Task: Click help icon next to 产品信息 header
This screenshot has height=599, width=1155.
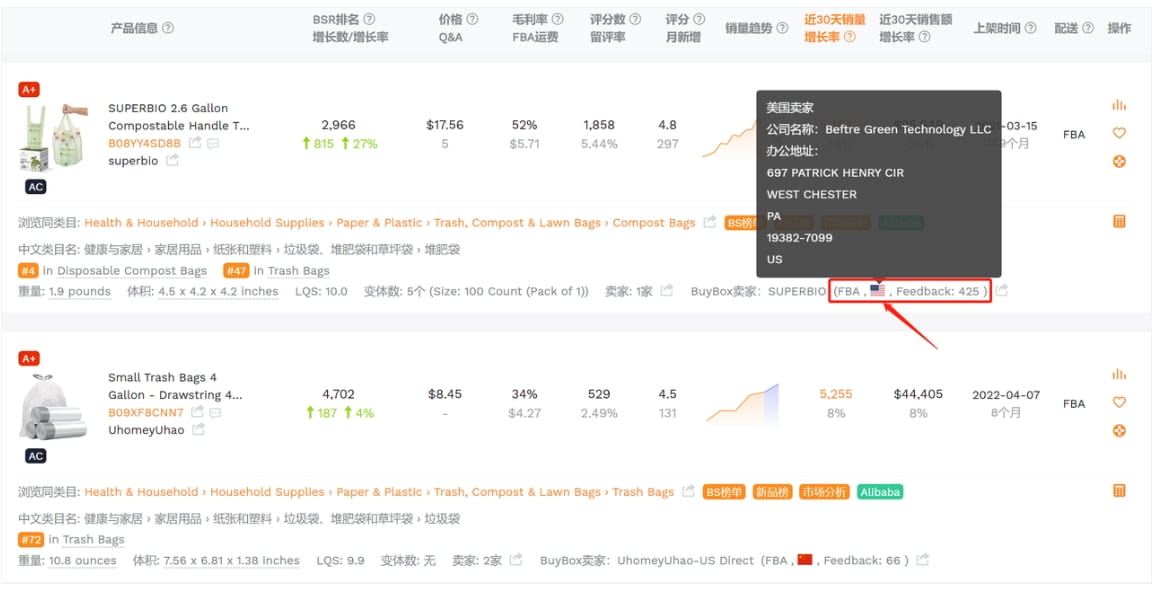Action: click(x=167, y=28)
